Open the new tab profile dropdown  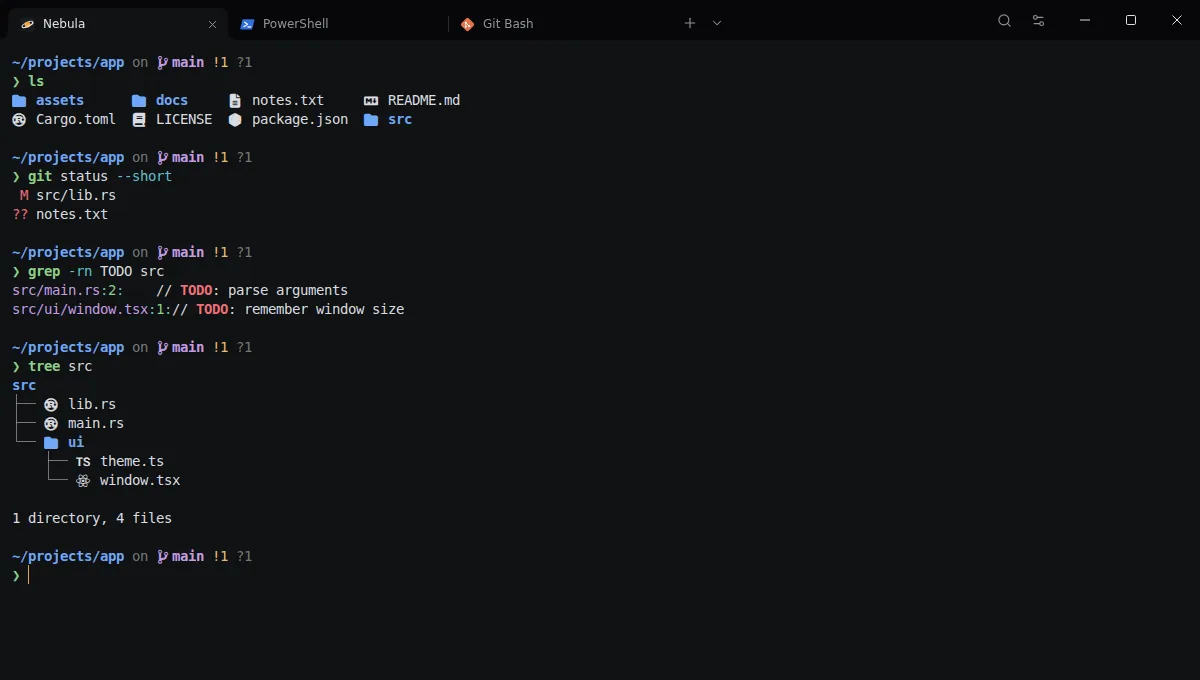click(717, 23)
